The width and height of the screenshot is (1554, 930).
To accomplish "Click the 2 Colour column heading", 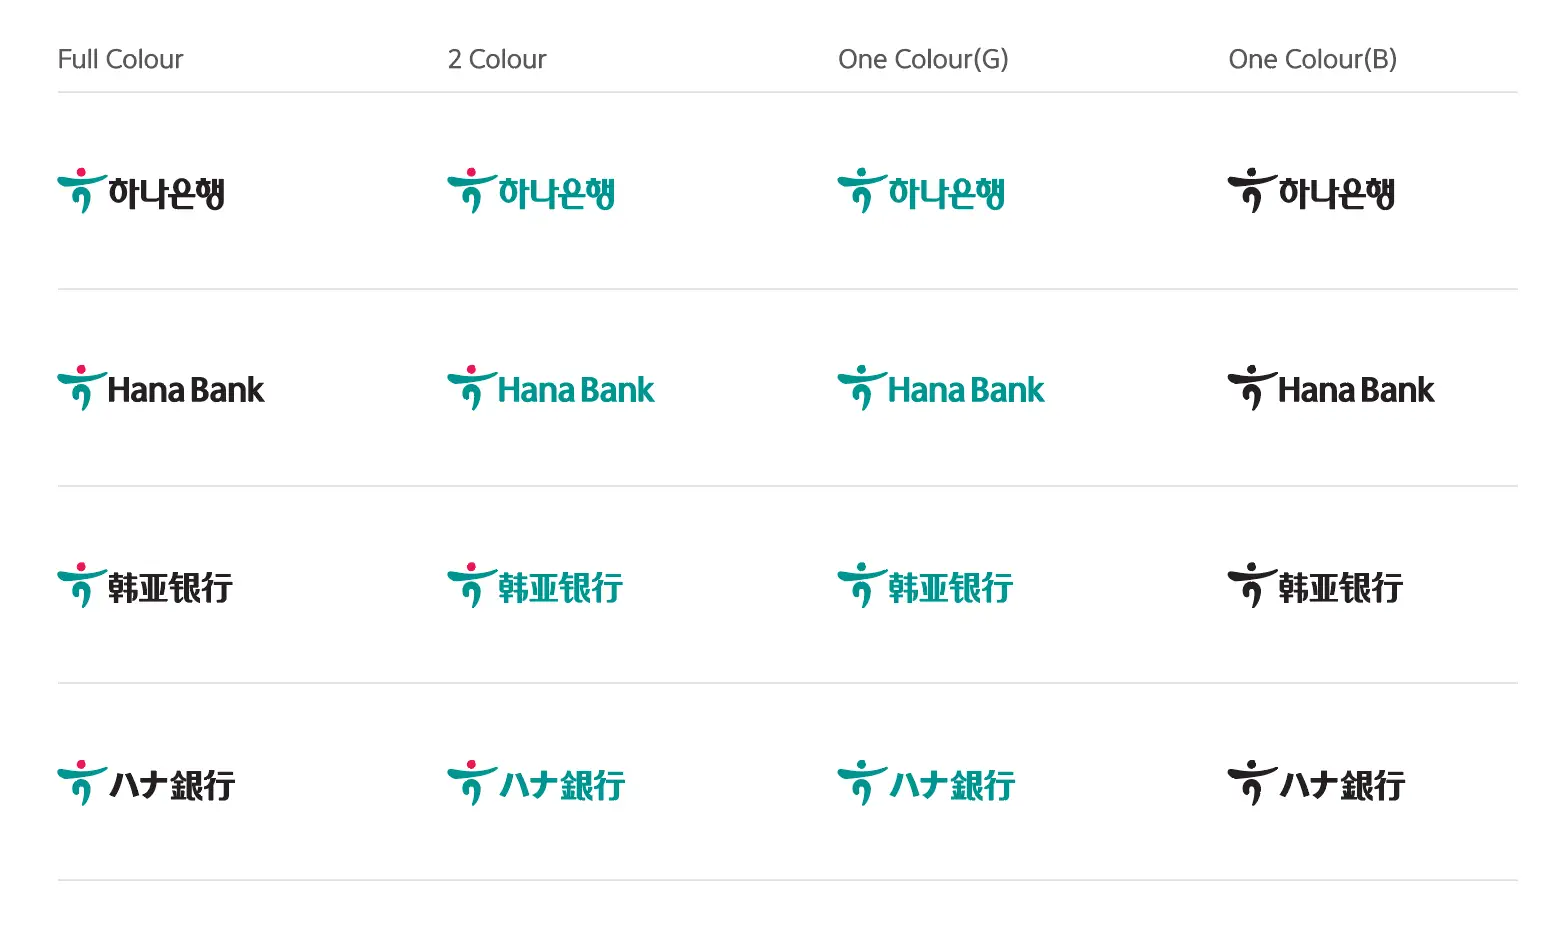I will click(x=497, y=59).
